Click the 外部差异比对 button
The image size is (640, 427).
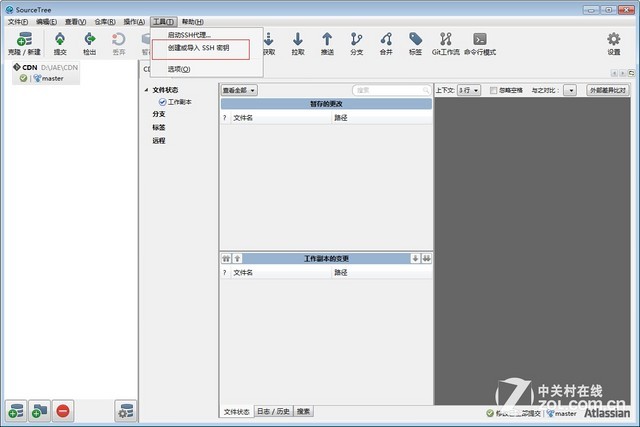coord(609,90)
